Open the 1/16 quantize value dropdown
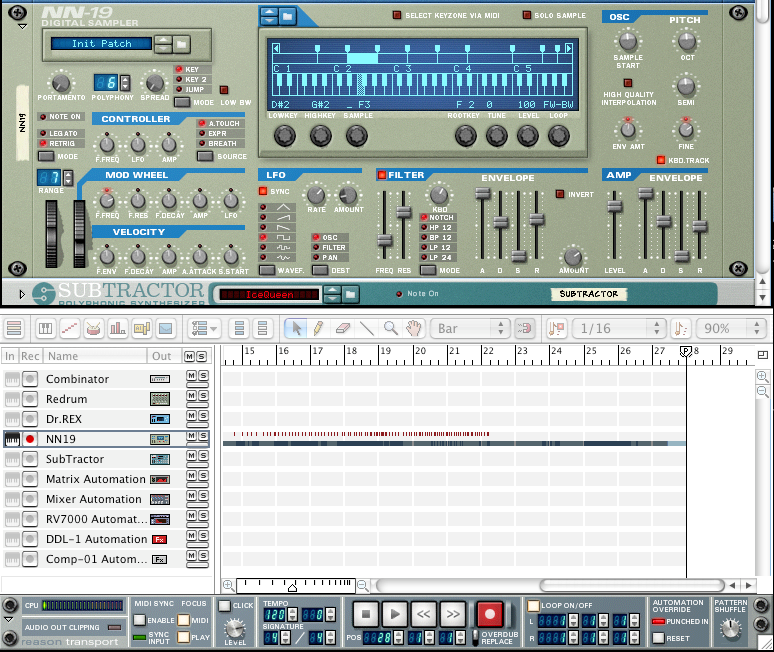 tap(619, 328)
